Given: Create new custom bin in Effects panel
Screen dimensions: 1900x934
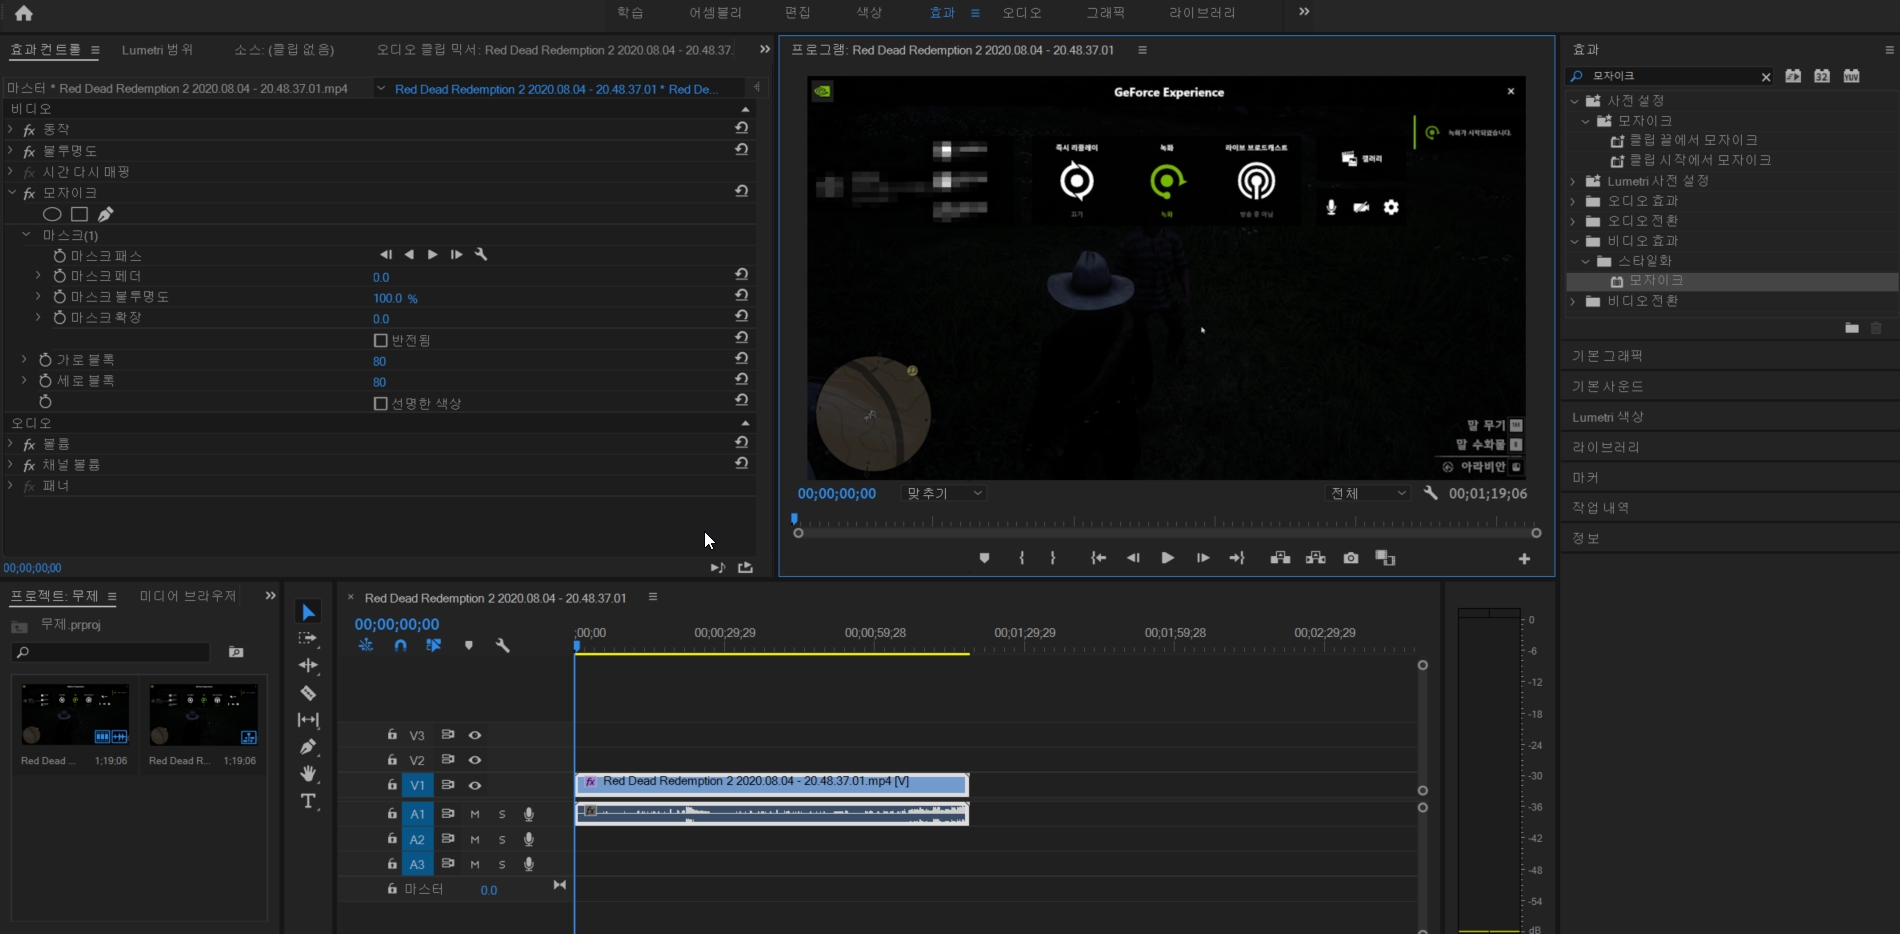Looking at the screenshot, I should coord(1852,328).
